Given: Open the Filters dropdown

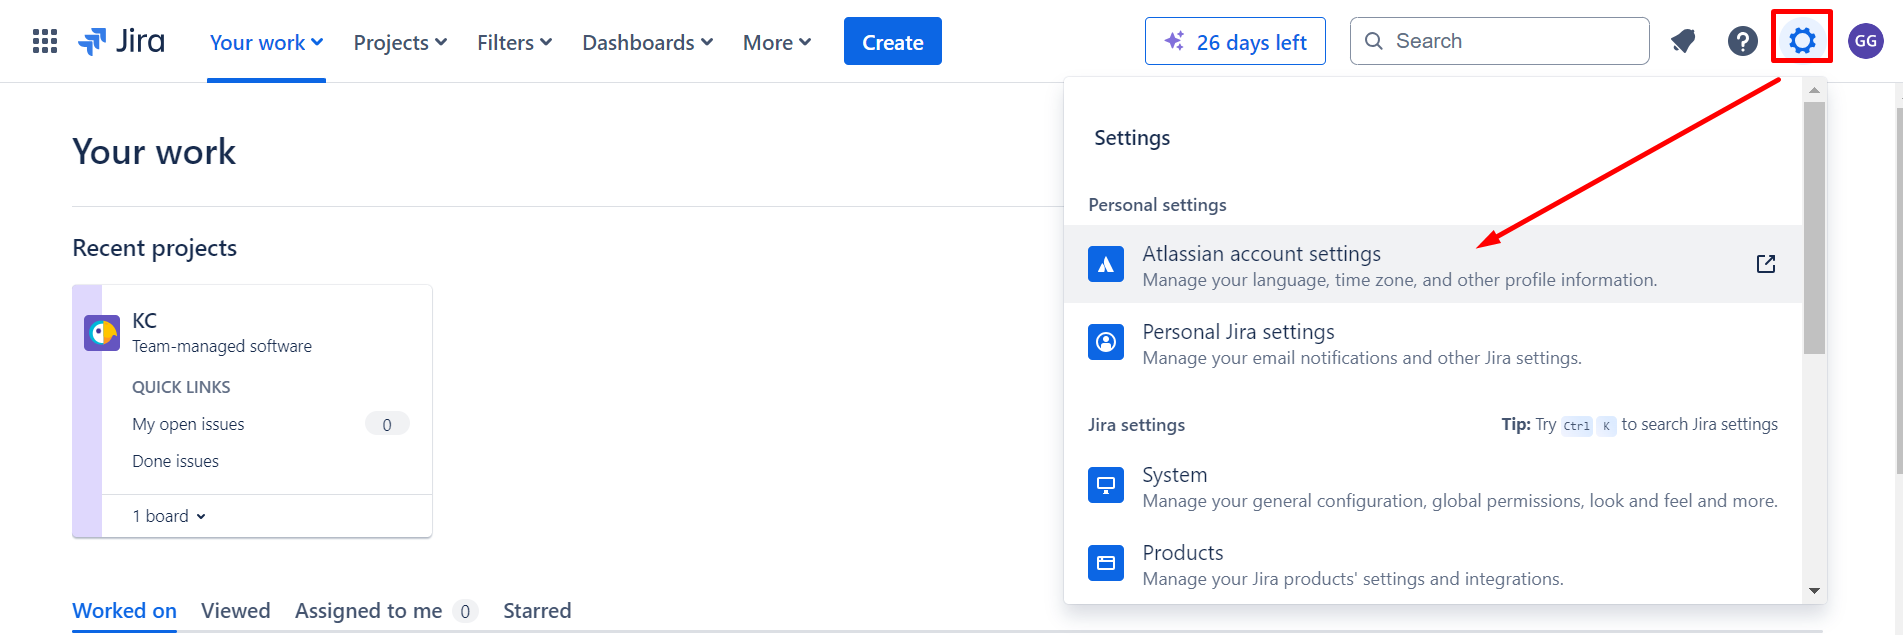Looking at the screenshot, I should click(x=514, y=42).
